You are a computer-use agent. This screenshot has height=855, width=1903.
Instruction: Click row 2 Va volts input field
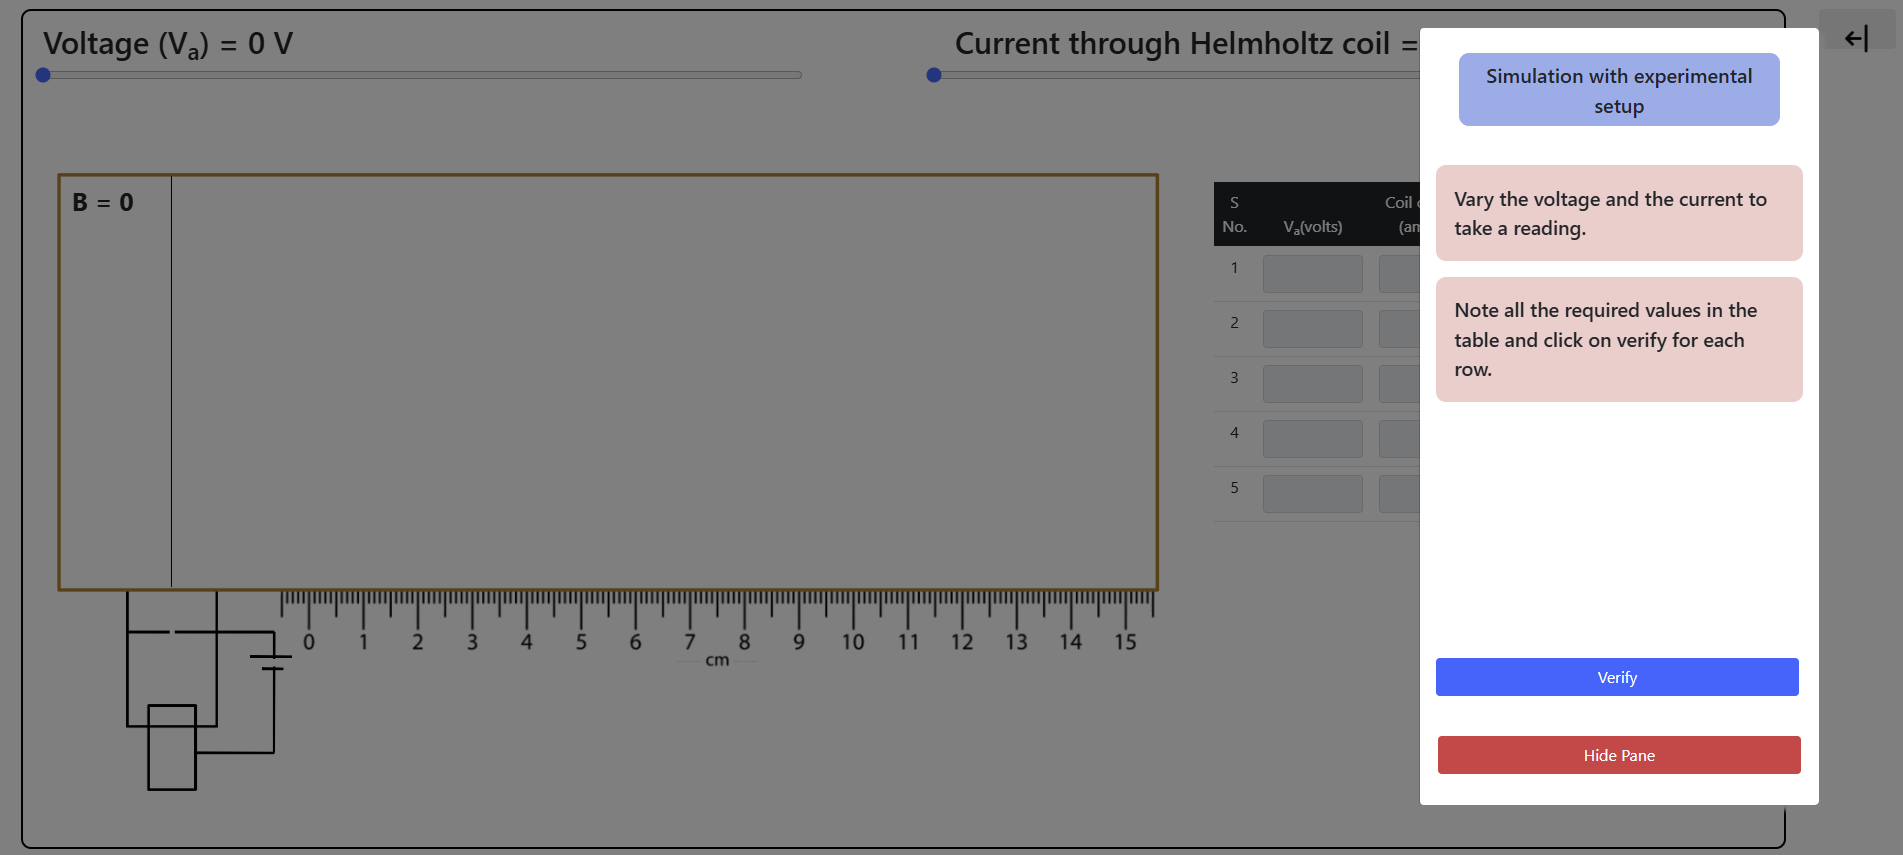click(1312, 329)
